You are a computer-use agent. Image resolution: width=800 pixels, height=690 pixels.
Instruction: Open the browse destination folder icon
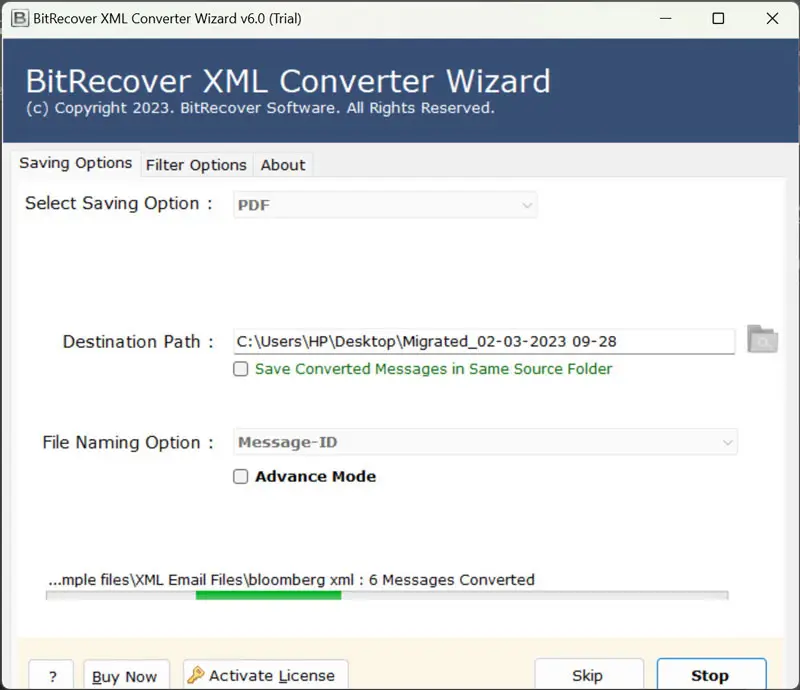(x=762, y=339)
